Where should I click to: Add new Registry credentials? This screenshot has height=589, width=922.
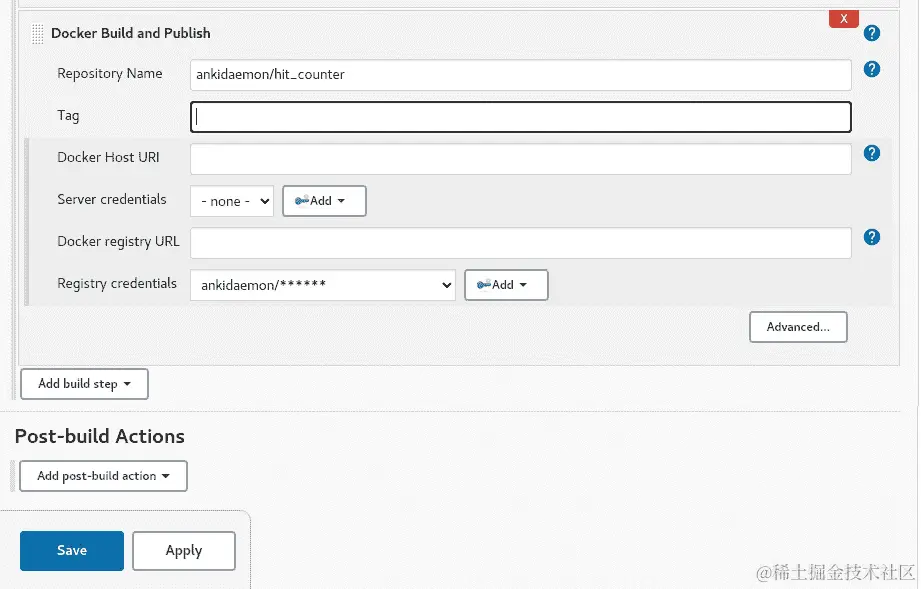click(506, 285)
